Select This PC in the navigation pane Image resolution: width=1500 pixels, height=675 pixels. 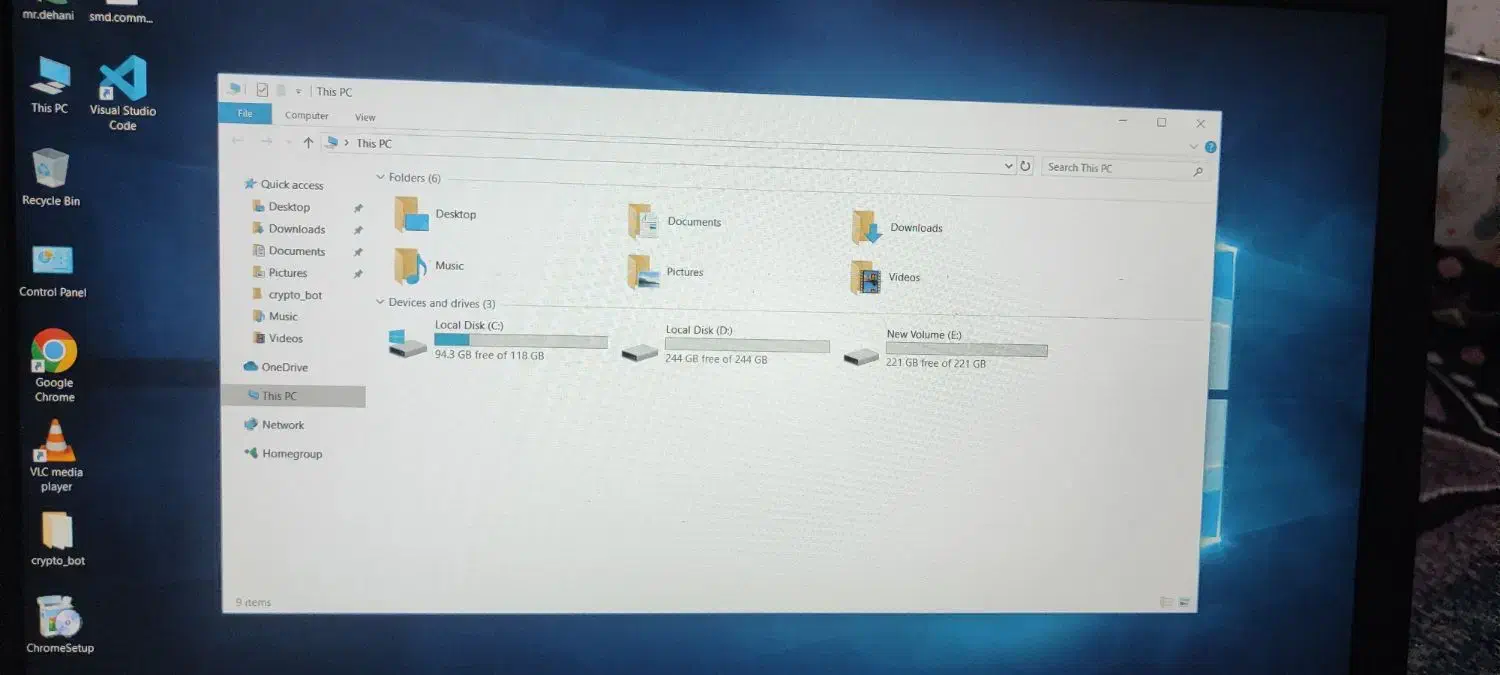tap(294, 396)
